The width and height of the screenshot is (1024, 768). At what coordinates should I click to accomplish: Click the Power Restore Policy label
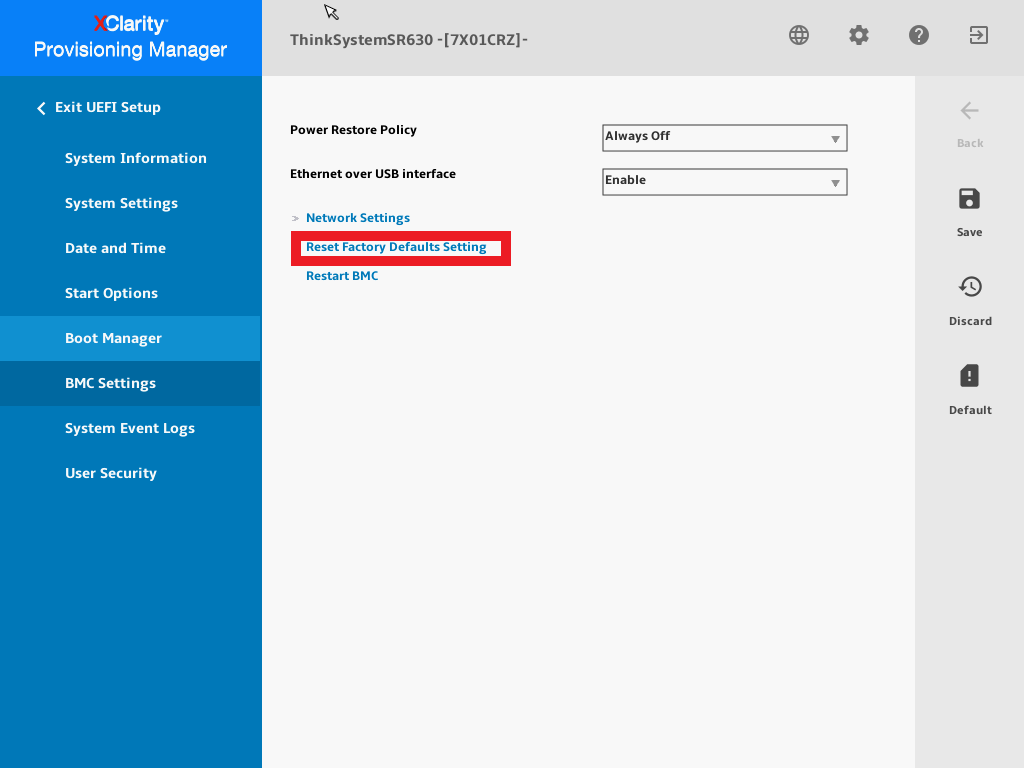click(x=353, y=130)
